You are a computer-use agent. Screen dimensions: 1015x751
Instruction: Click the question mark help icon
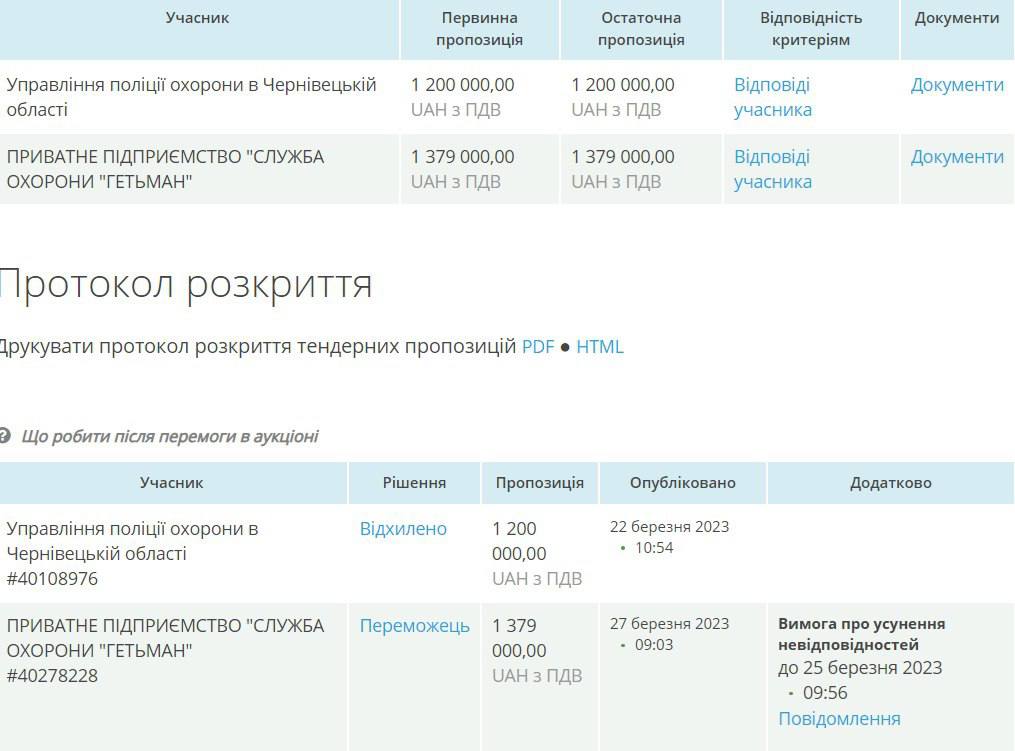coord(5,436)
